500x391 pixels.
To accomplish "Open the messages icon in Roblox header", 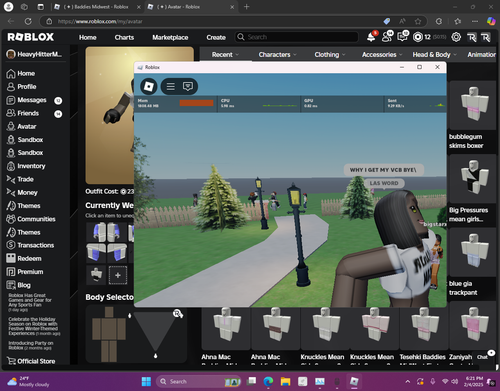I will coord(402,37).
